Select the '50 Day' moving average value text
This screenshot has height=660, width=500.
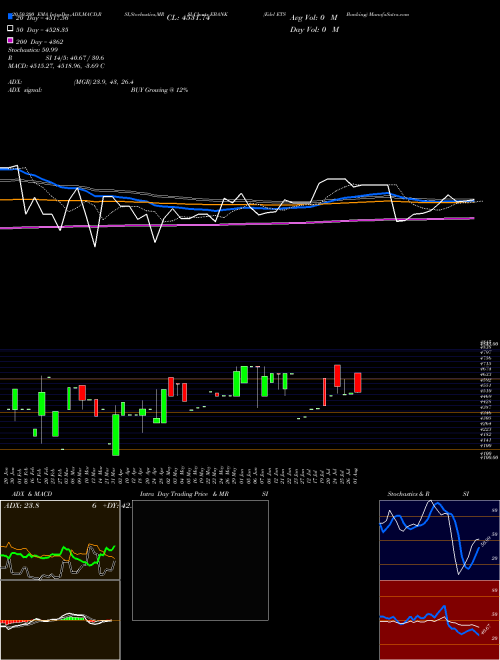click(42, 30)
